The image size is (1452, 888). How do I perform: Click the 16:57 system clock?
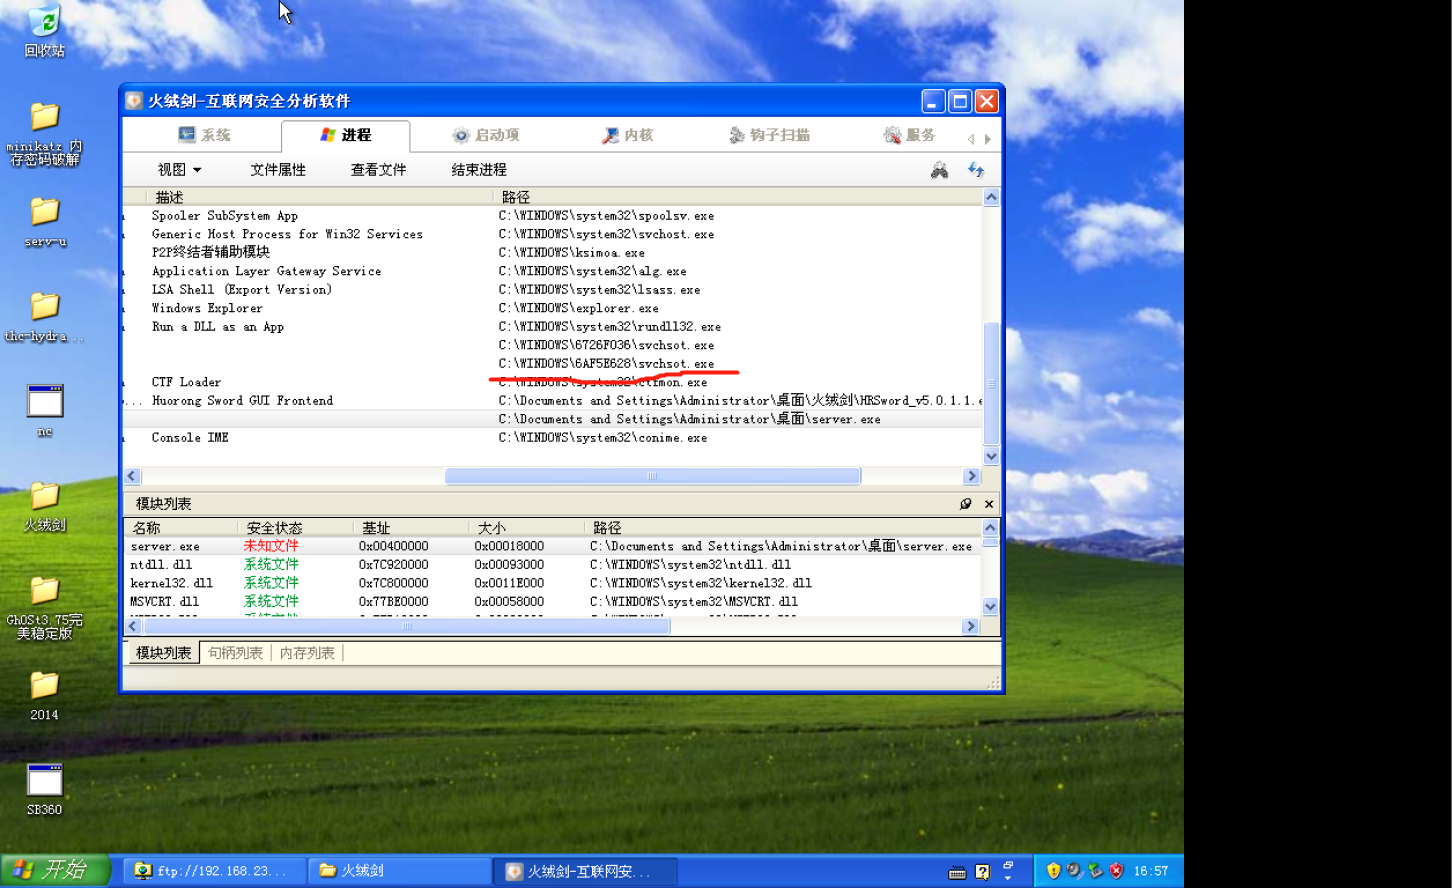click(x=1151, y=871)
